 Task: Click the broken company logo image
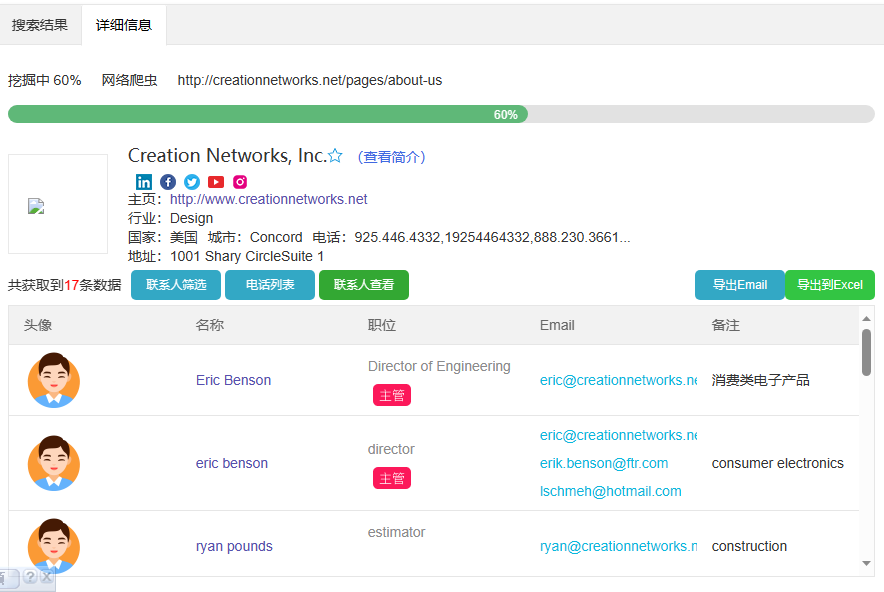click(36, 206)
